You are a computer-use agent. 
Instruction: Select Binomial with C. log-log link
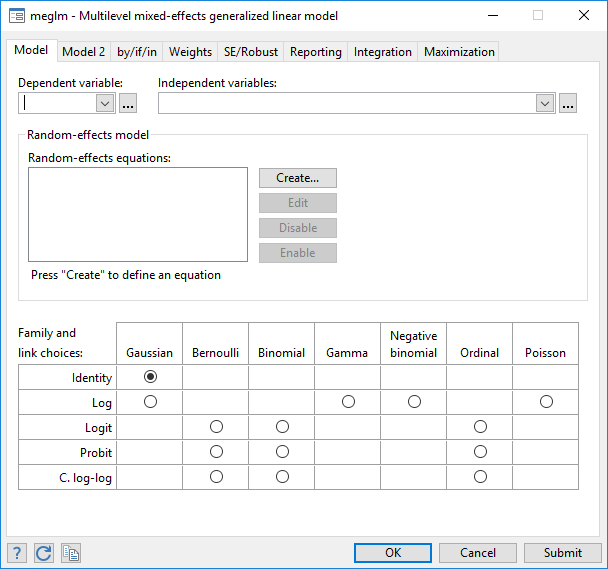(282, 477)
